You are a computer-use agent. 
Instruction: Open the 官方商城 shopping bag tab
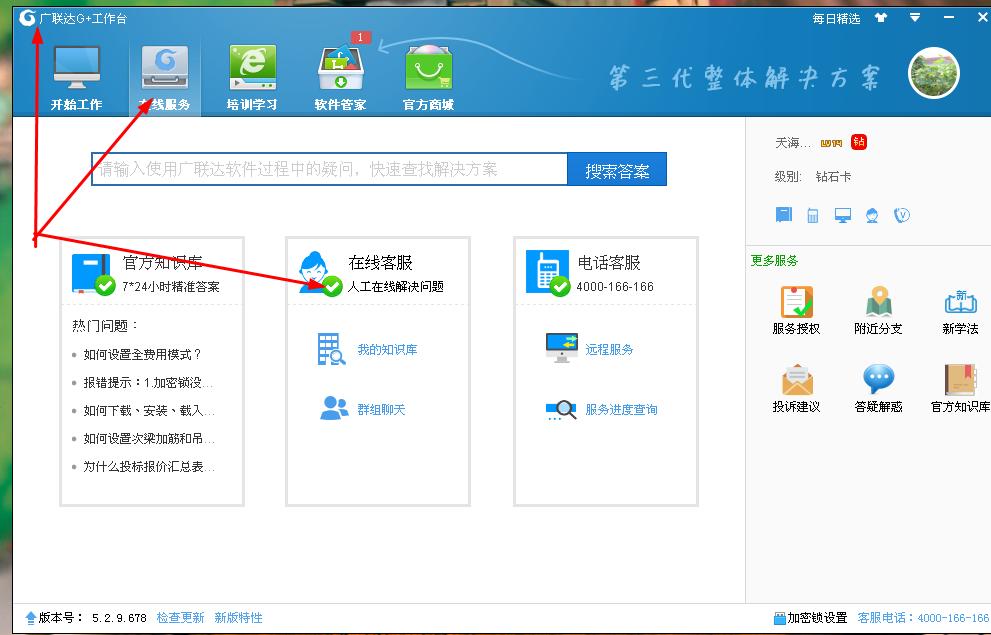[x=429, y=78]
